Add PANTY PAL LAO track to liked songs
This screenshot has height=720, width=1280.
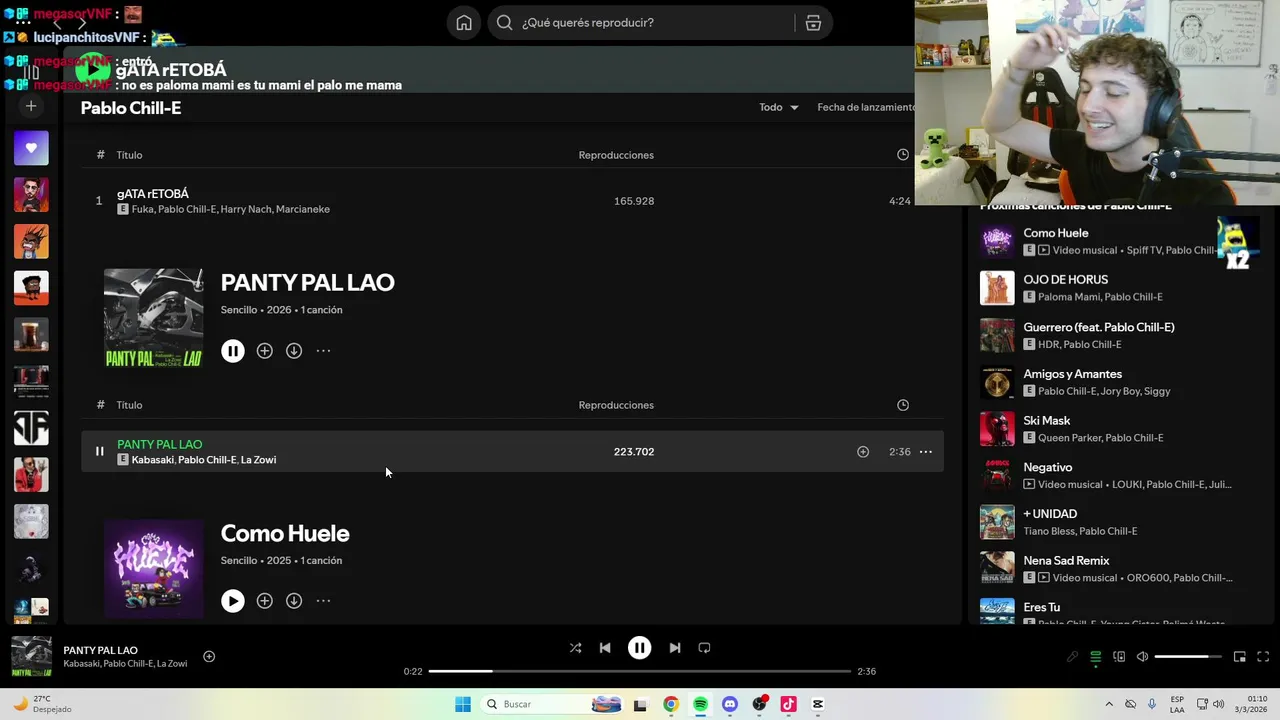863,452
